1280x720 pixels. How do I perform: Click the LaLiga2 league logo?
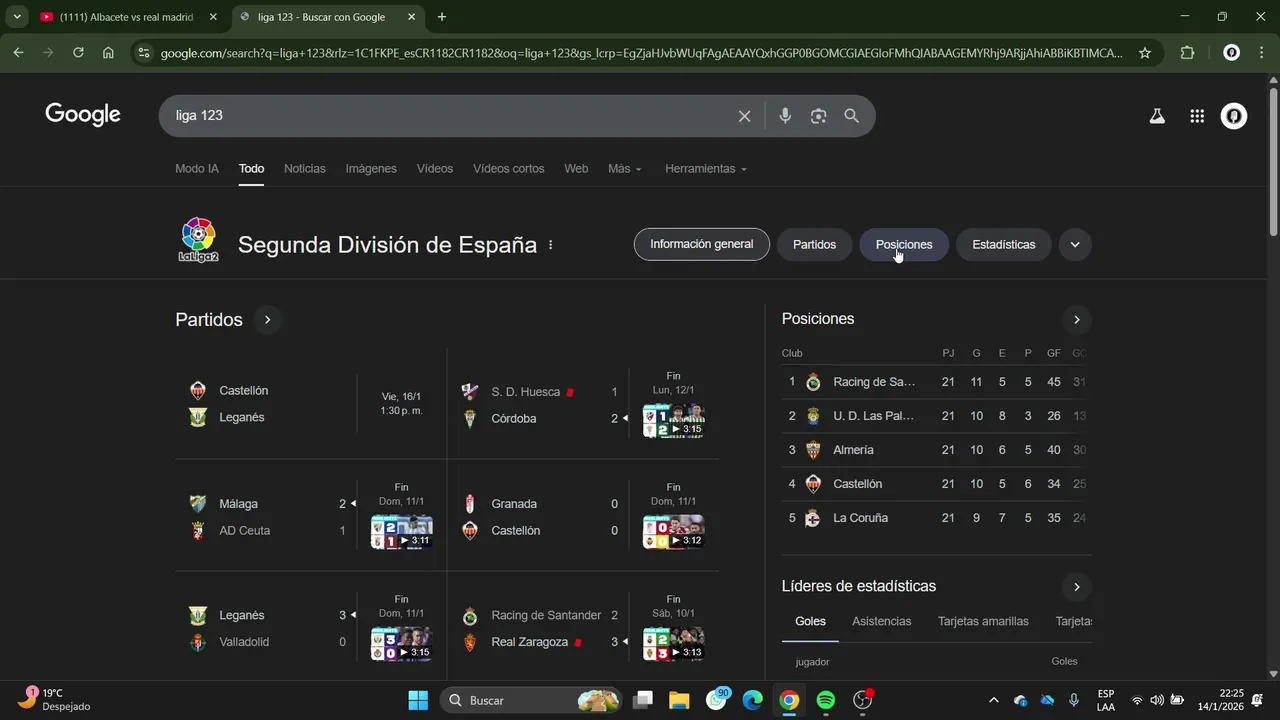tap(198, 241)
